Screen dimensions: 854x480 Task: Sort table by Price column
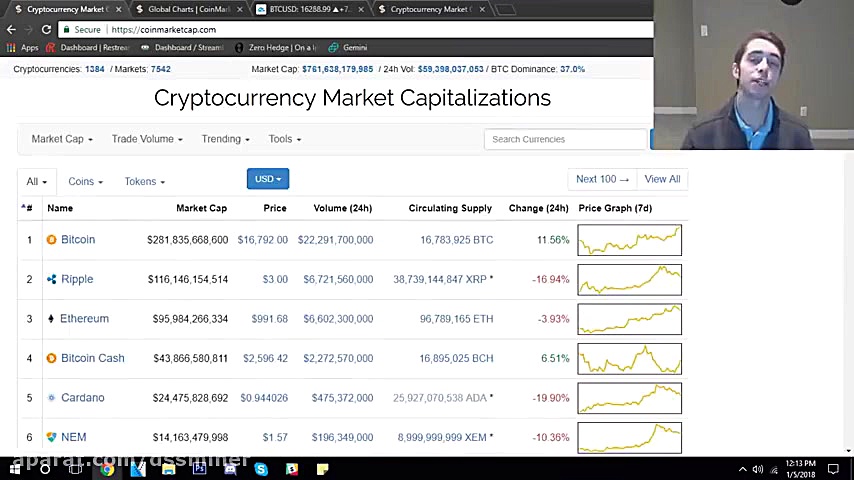coord(275,208)
